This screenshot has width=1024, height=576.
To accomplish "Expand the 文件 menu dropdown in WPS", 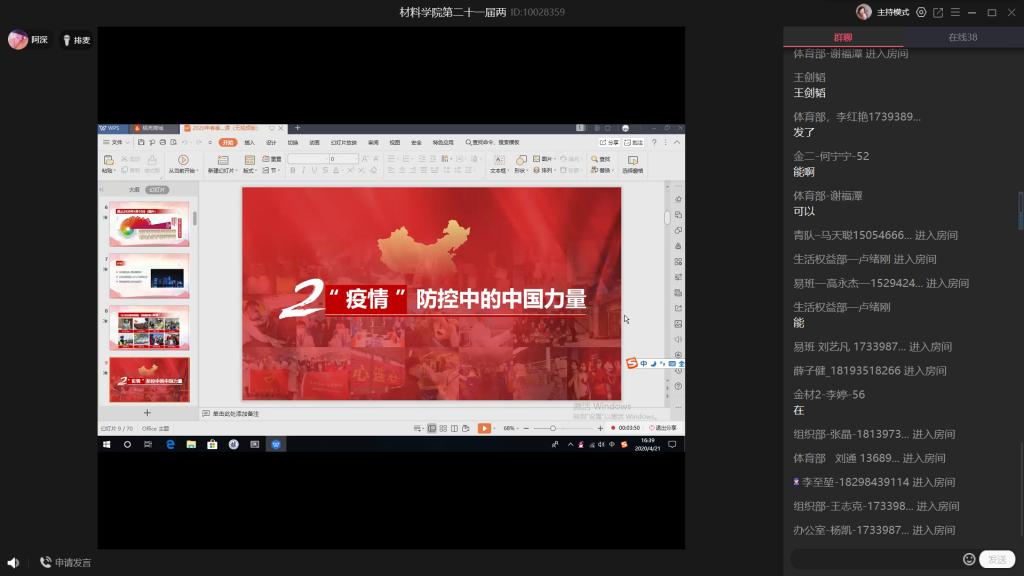I will 116,143.
